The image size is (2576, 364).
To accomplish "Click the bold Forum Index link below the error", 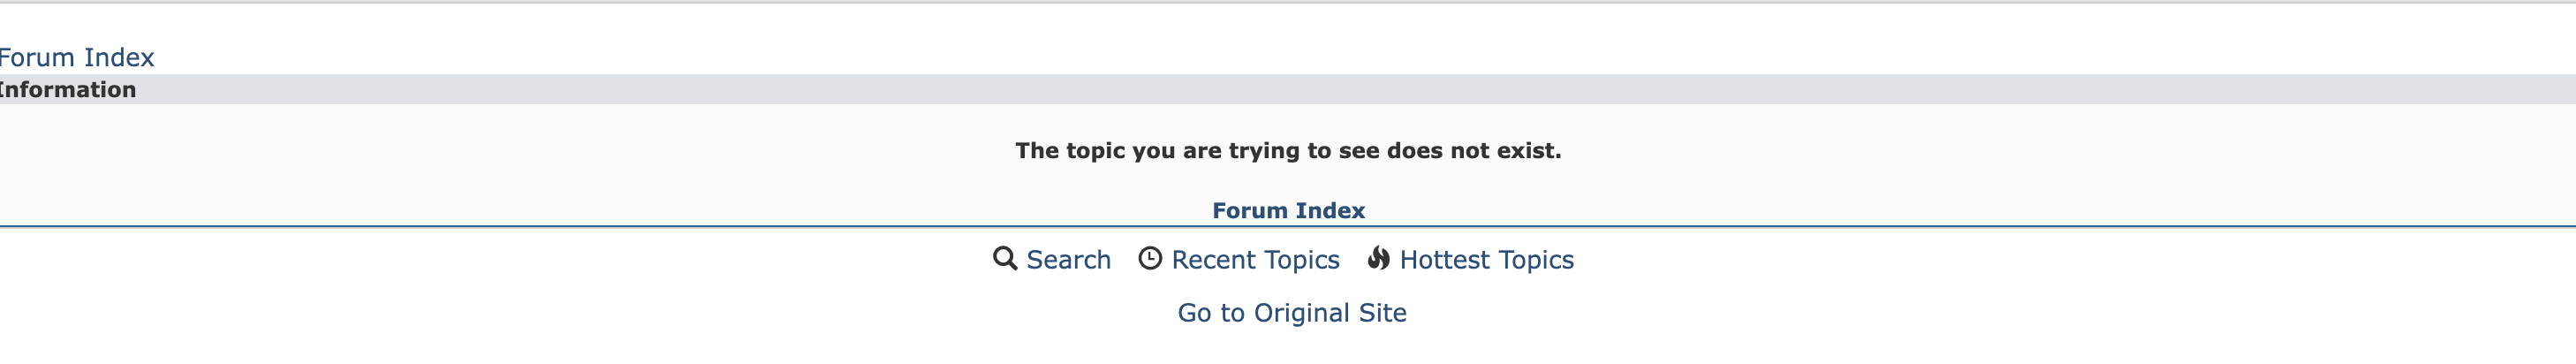I will 1288,211.
